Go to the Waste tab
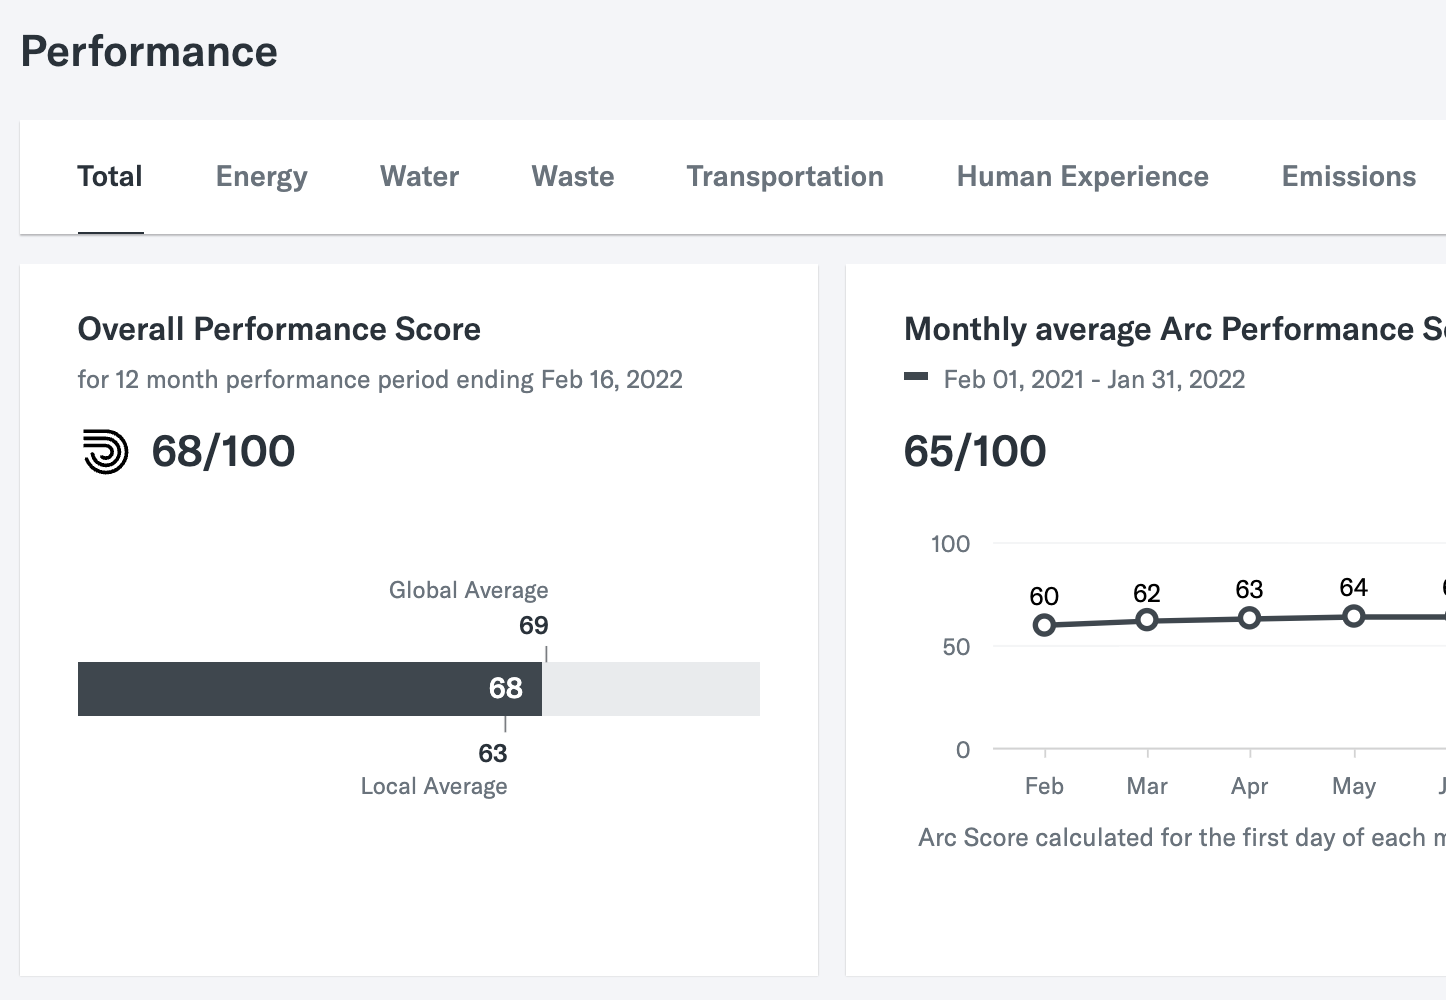The width and height of the screenshot is (1446, 1000). click(x=573, y=177)
